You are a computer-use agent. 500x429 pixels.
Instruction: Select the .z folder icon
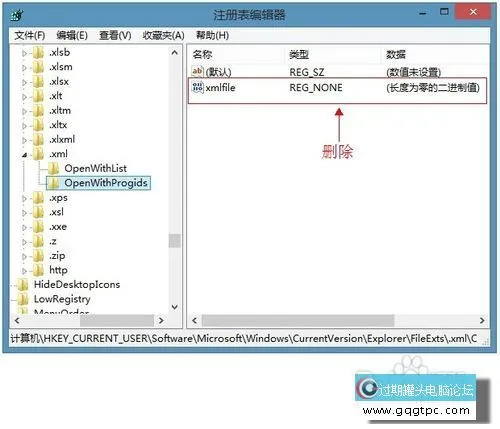[x=38, y=241]
